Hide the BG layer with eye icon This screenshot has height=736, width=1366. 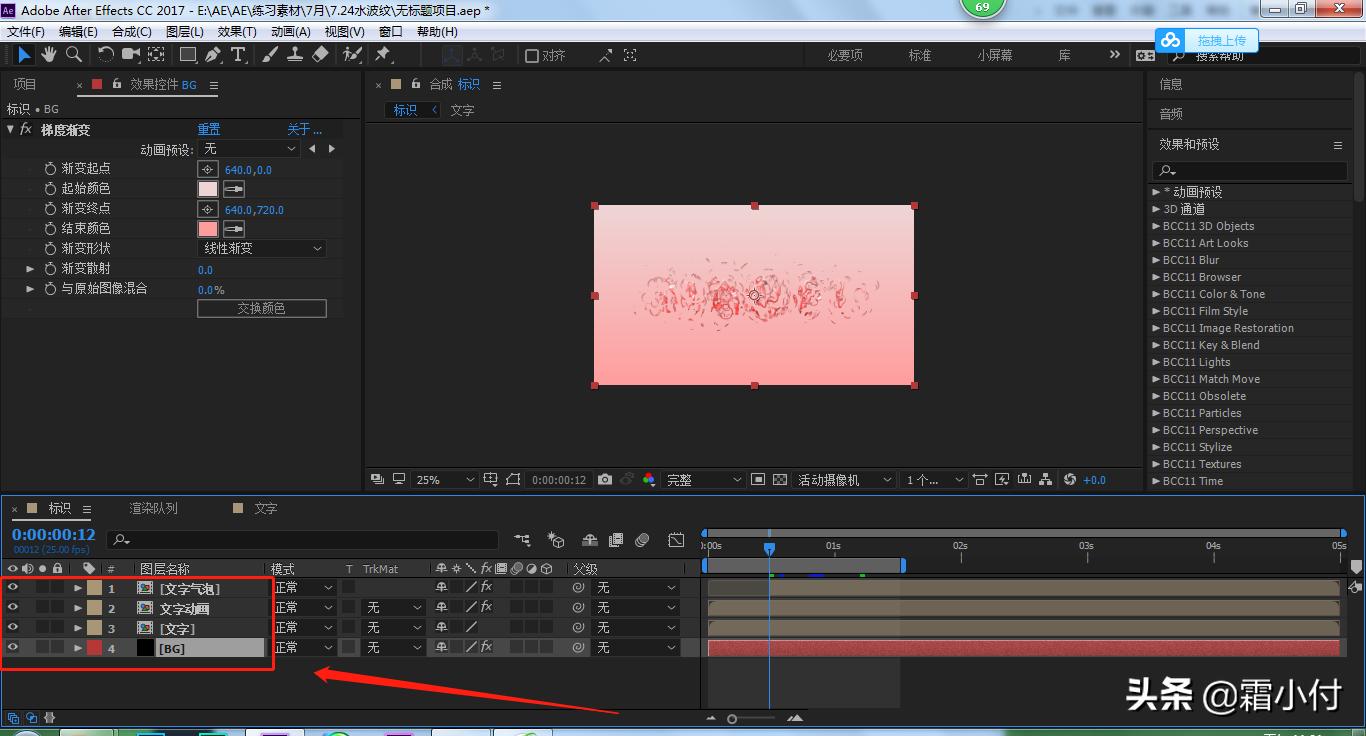click(x=13, y=648)
